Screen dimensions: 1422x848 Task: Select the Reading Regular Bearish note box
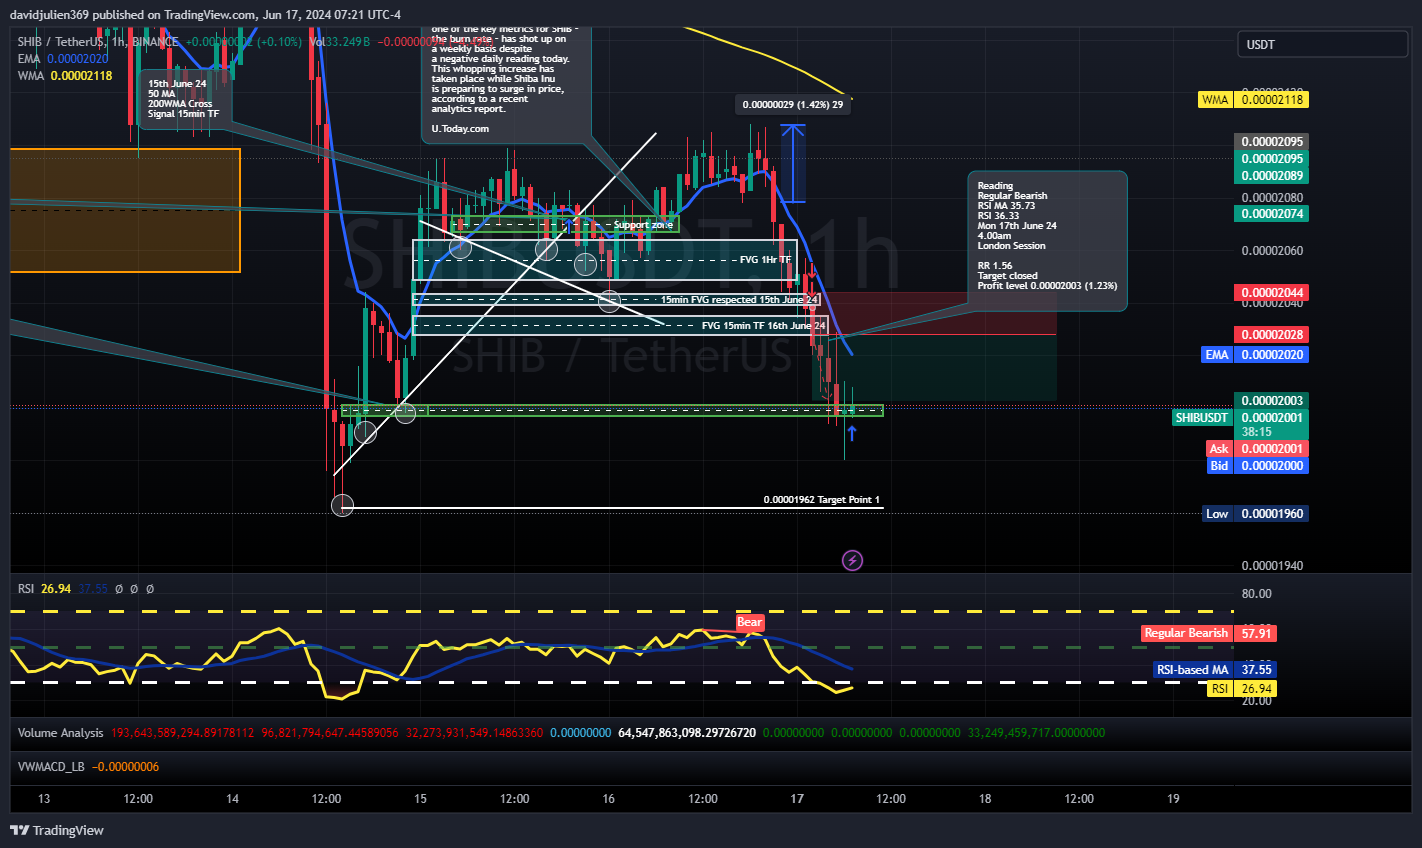coord(1047,240)
